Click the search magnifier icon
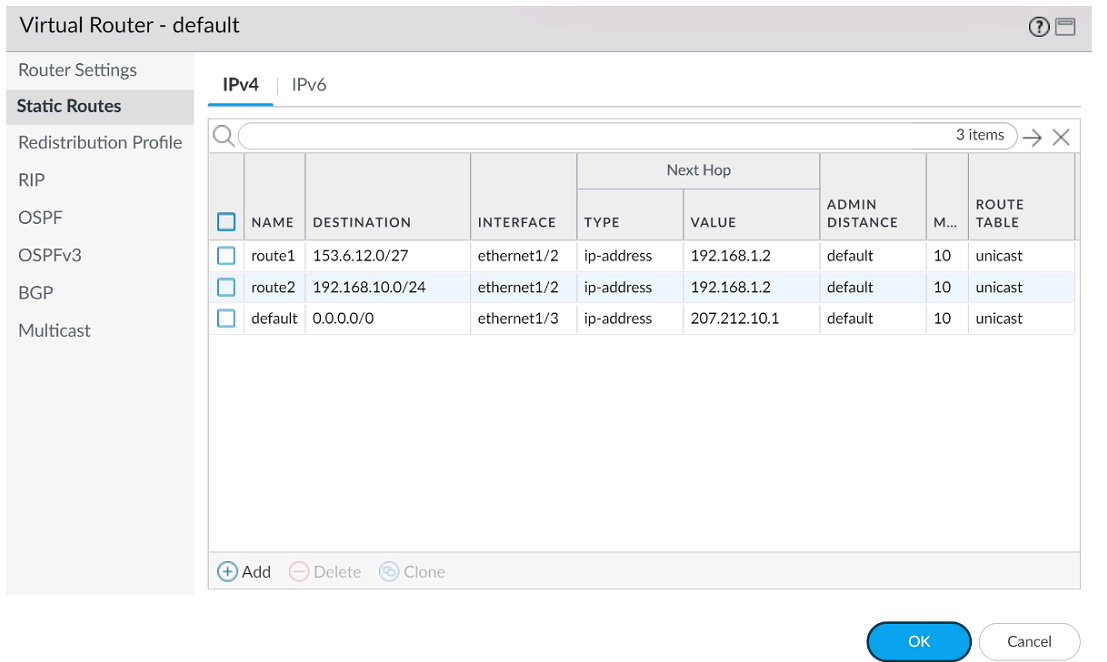The image size is (1107, 662). pyautogui.click(x=223, y=136)
